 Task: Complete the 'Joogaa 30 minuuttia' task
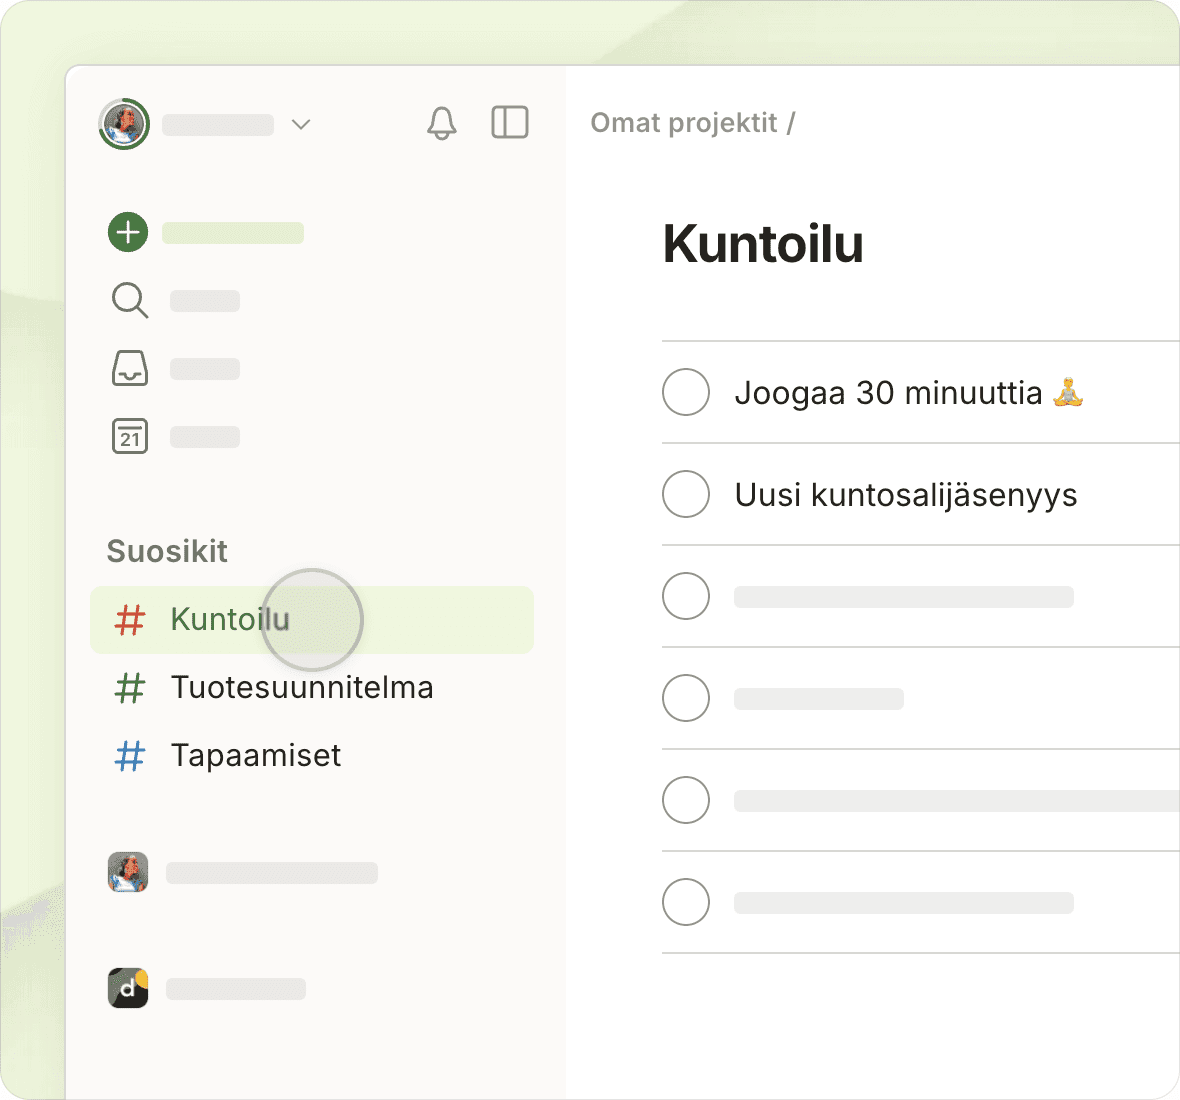click(686, 392)
